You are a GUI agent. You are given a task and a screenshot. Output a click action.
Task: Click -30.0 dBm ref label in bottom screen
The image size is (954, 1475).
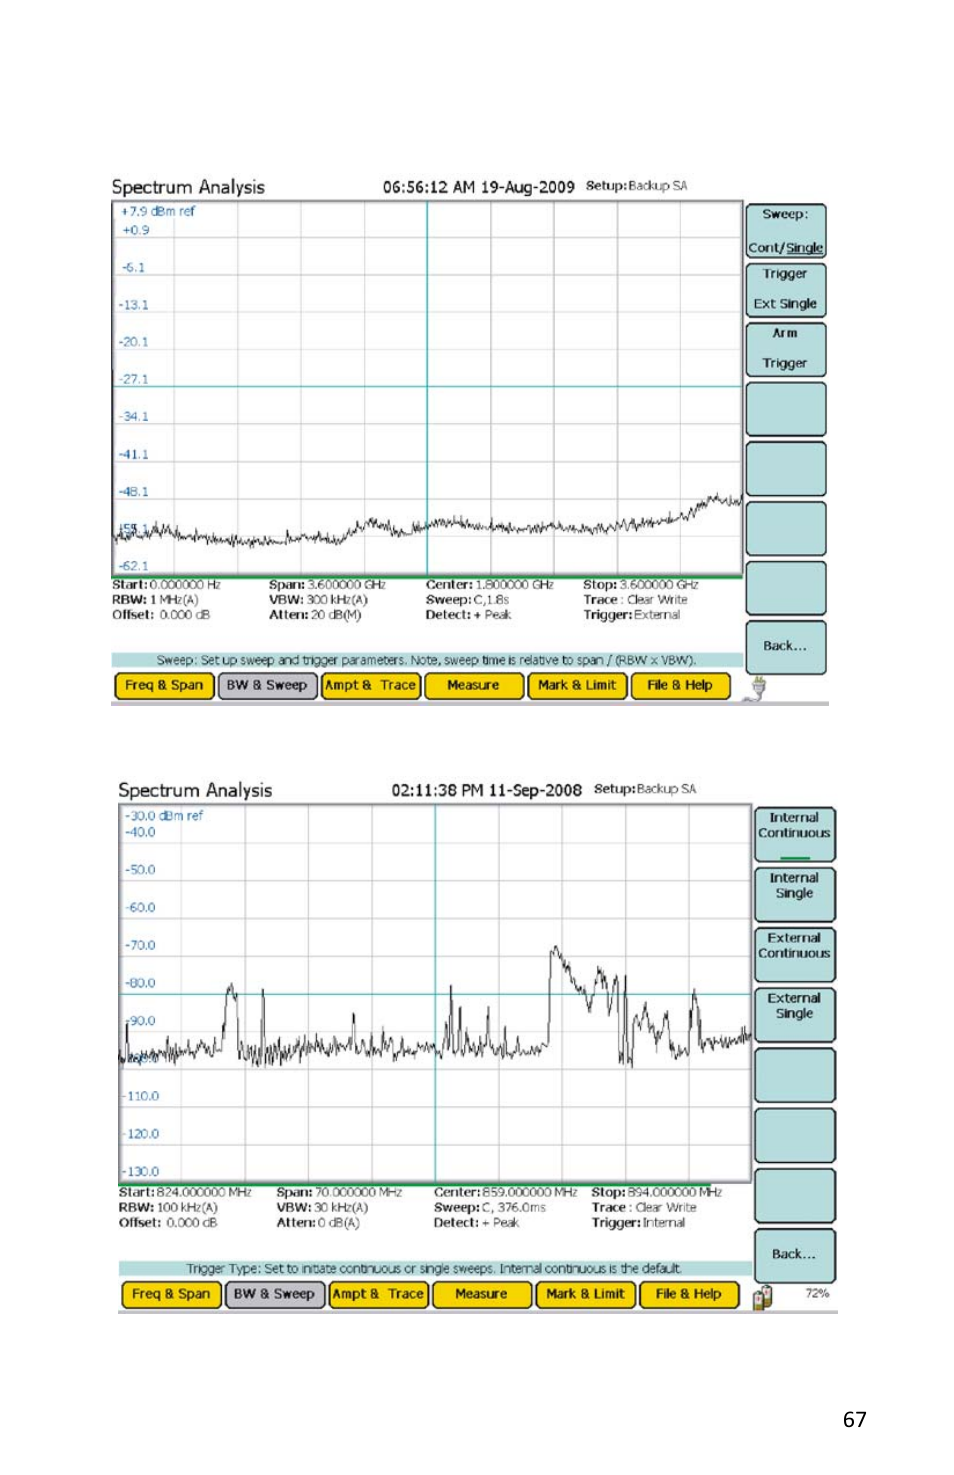click(164, 816)
